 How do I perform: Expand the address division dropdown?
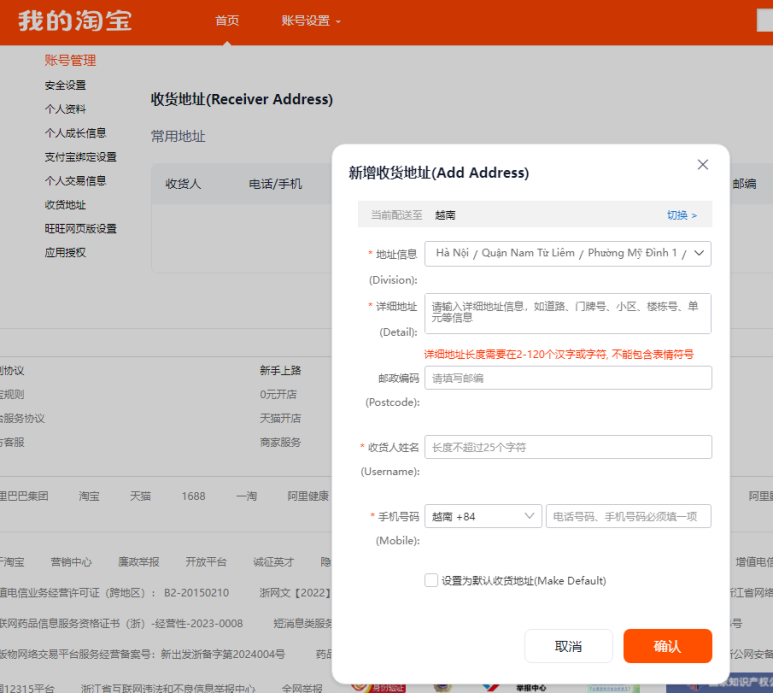567,254
